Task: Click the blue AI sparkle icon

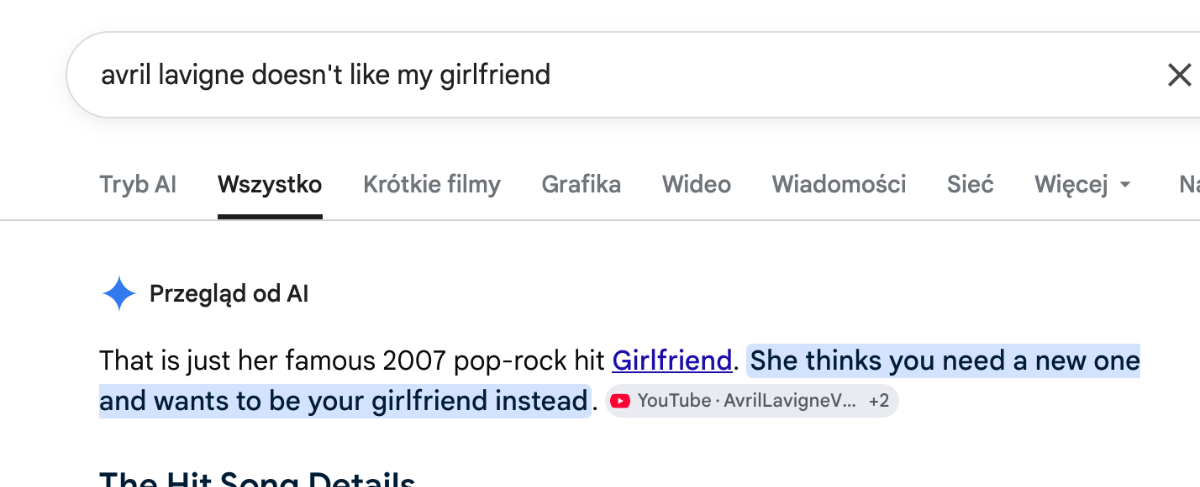Action: click(x=119, y=293)
